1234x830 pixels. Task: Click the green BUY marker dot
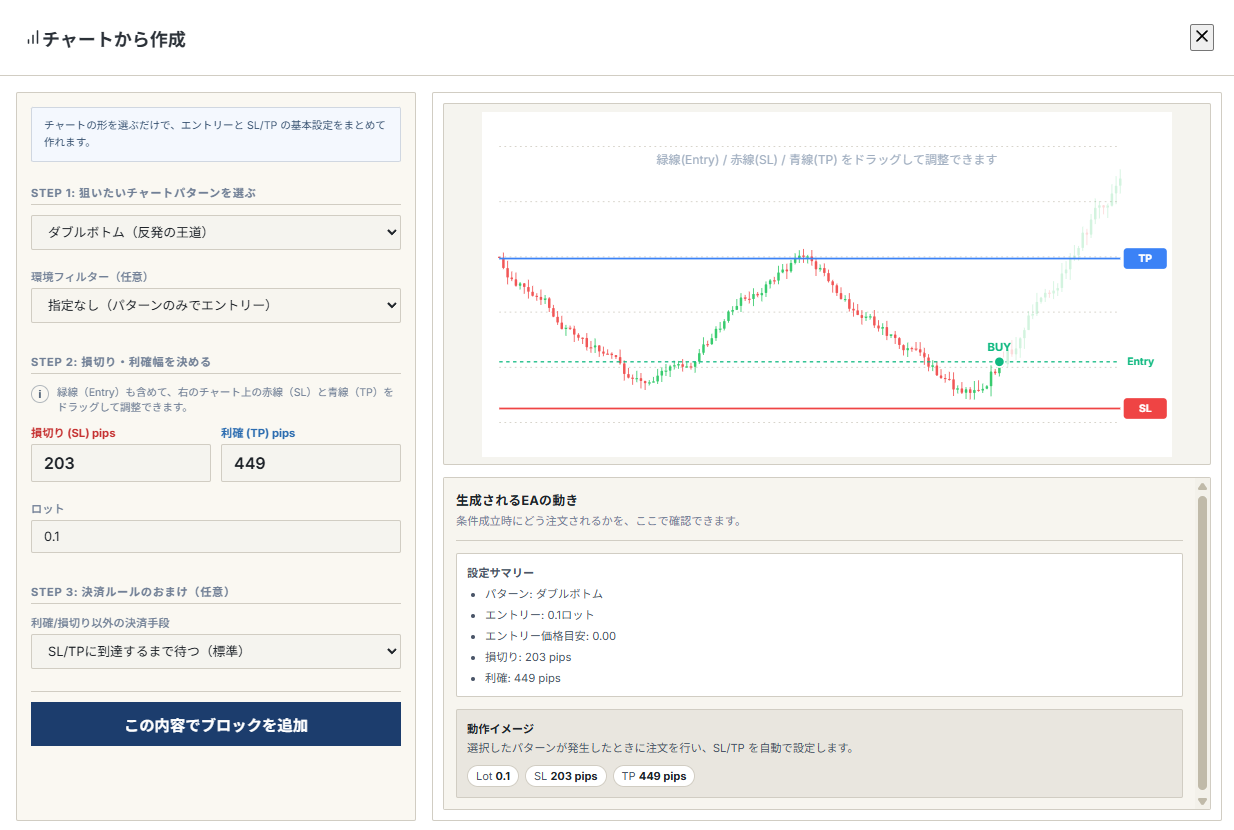tap(999, 362)
